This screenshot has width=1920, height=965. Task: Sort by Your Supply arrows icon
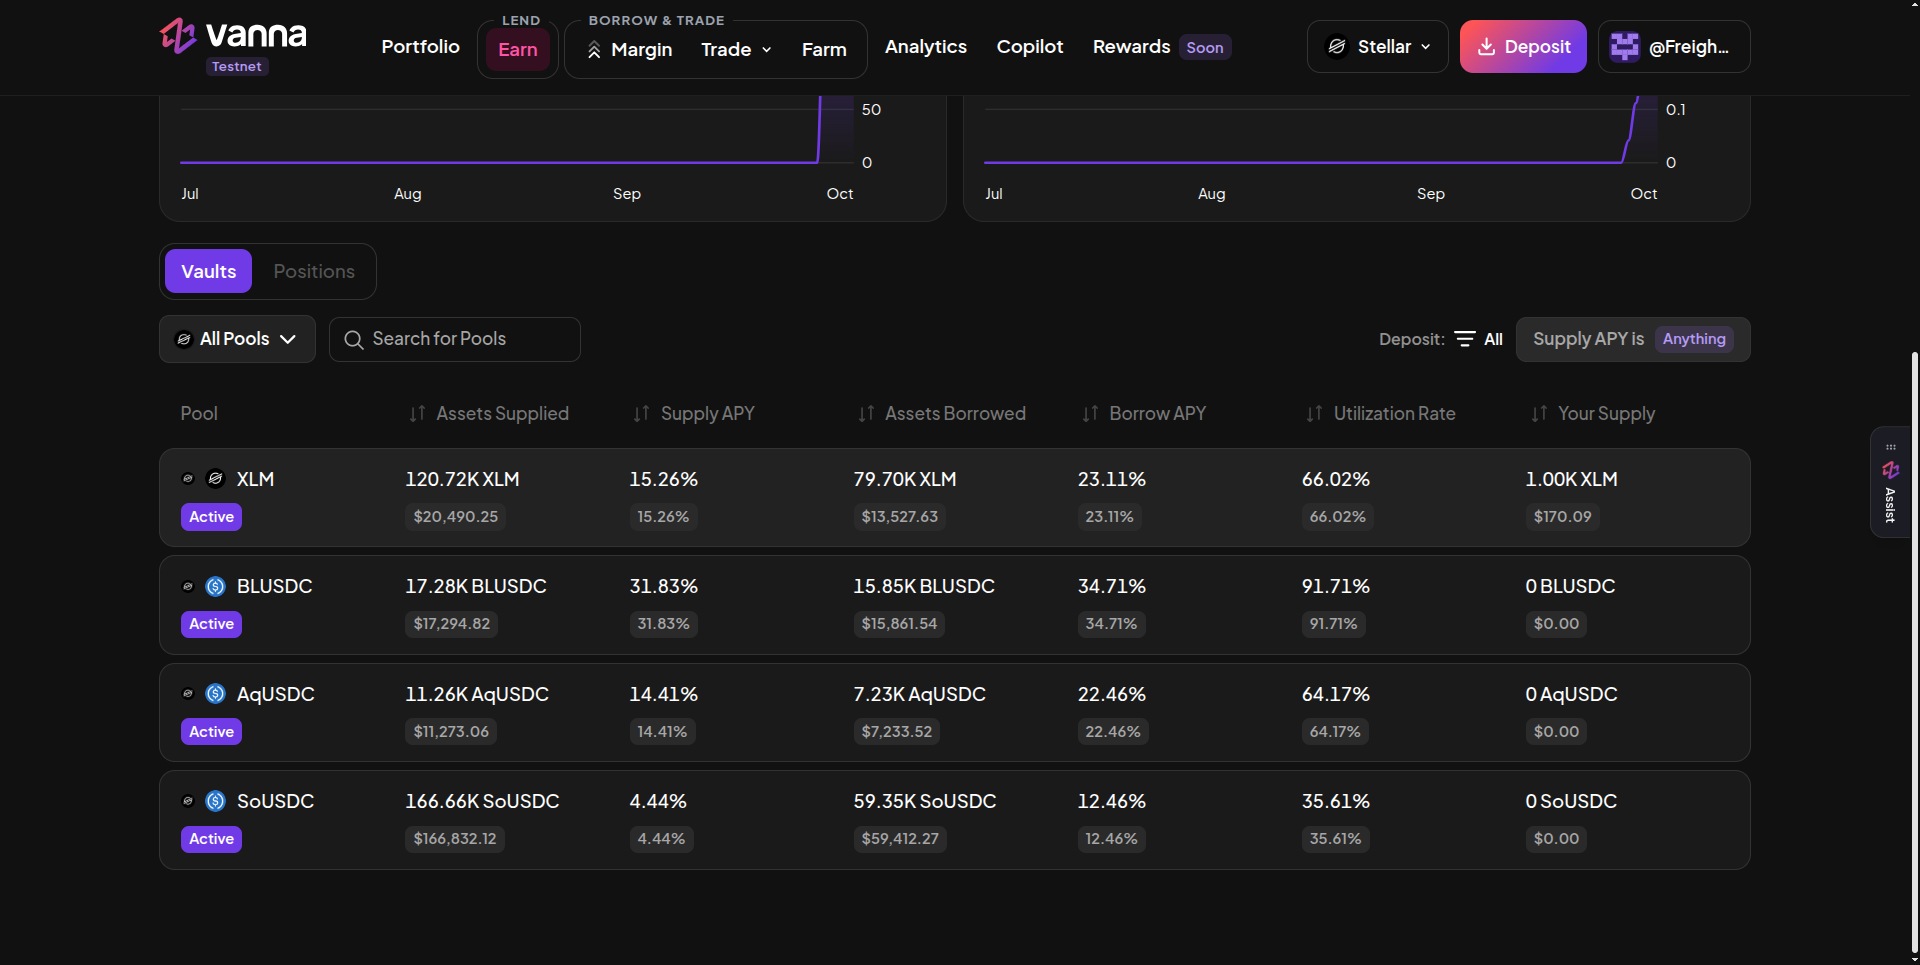pos(1539,414)
